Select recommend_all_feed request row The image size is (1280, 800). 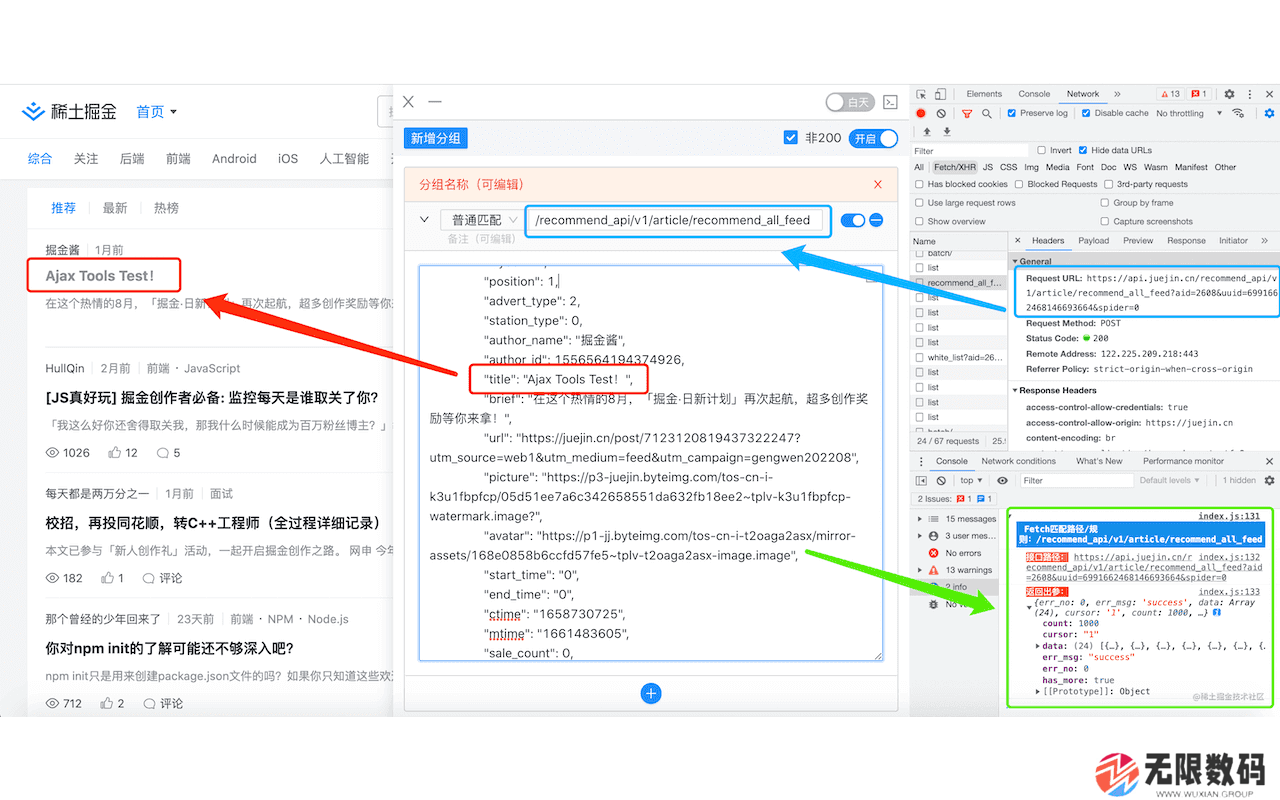(x=959, y=282)
